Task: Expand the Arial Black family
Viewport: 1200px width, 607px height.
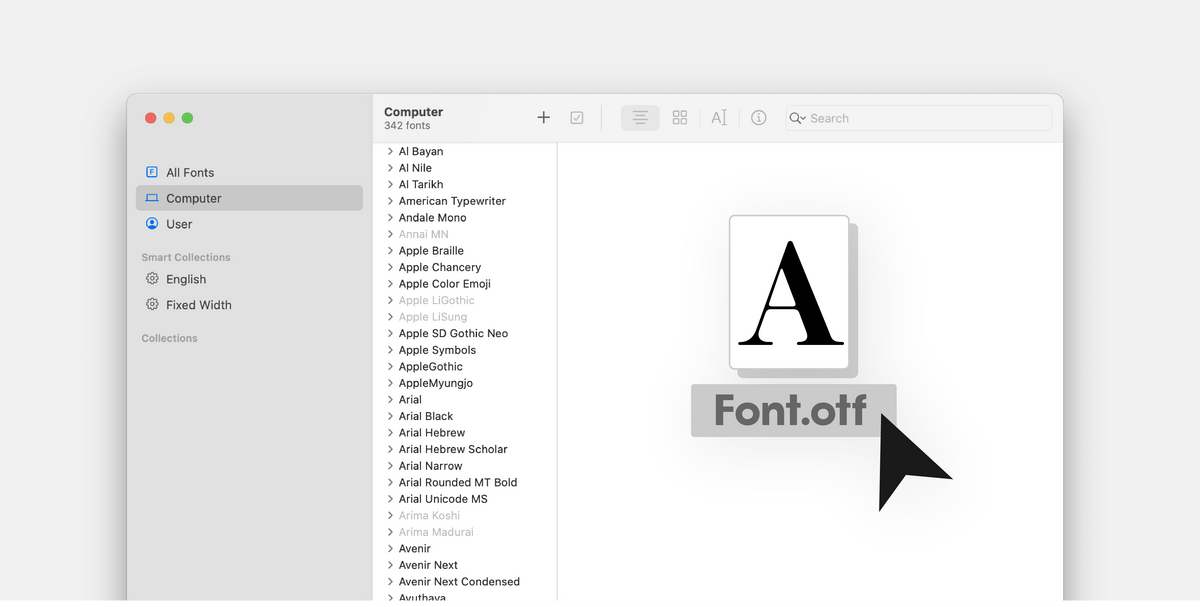Action: pos(390,416)
